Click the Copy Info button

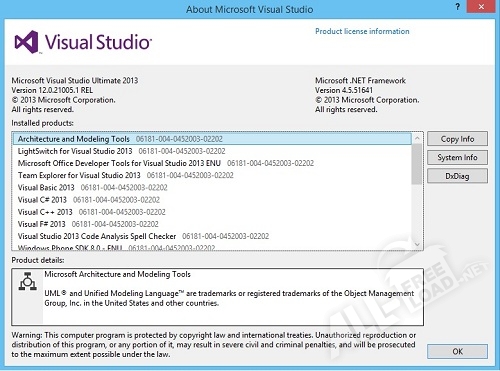click(457, 139)
